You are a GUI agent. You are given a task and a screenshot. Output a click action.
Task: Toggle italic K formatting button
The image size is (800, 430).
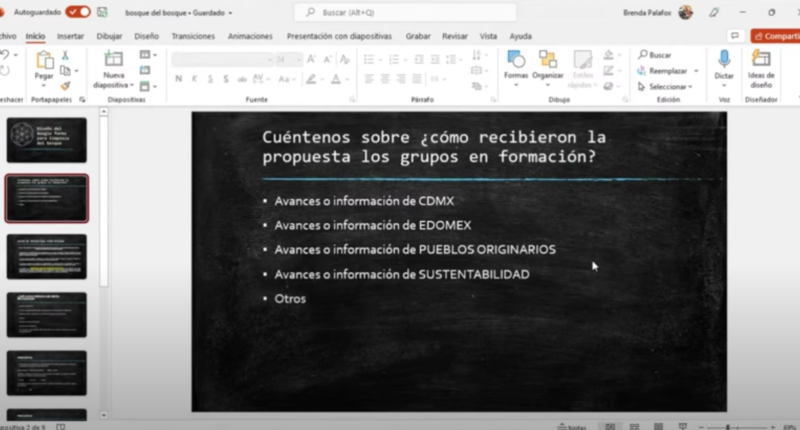point(192,78)
